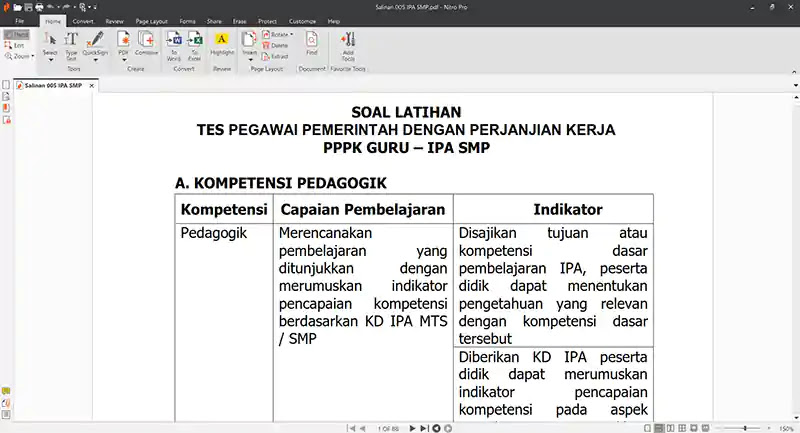Open the Page Layout ribbon tab
The width and height of the screenshot is (800, 433).
(152, 21)
